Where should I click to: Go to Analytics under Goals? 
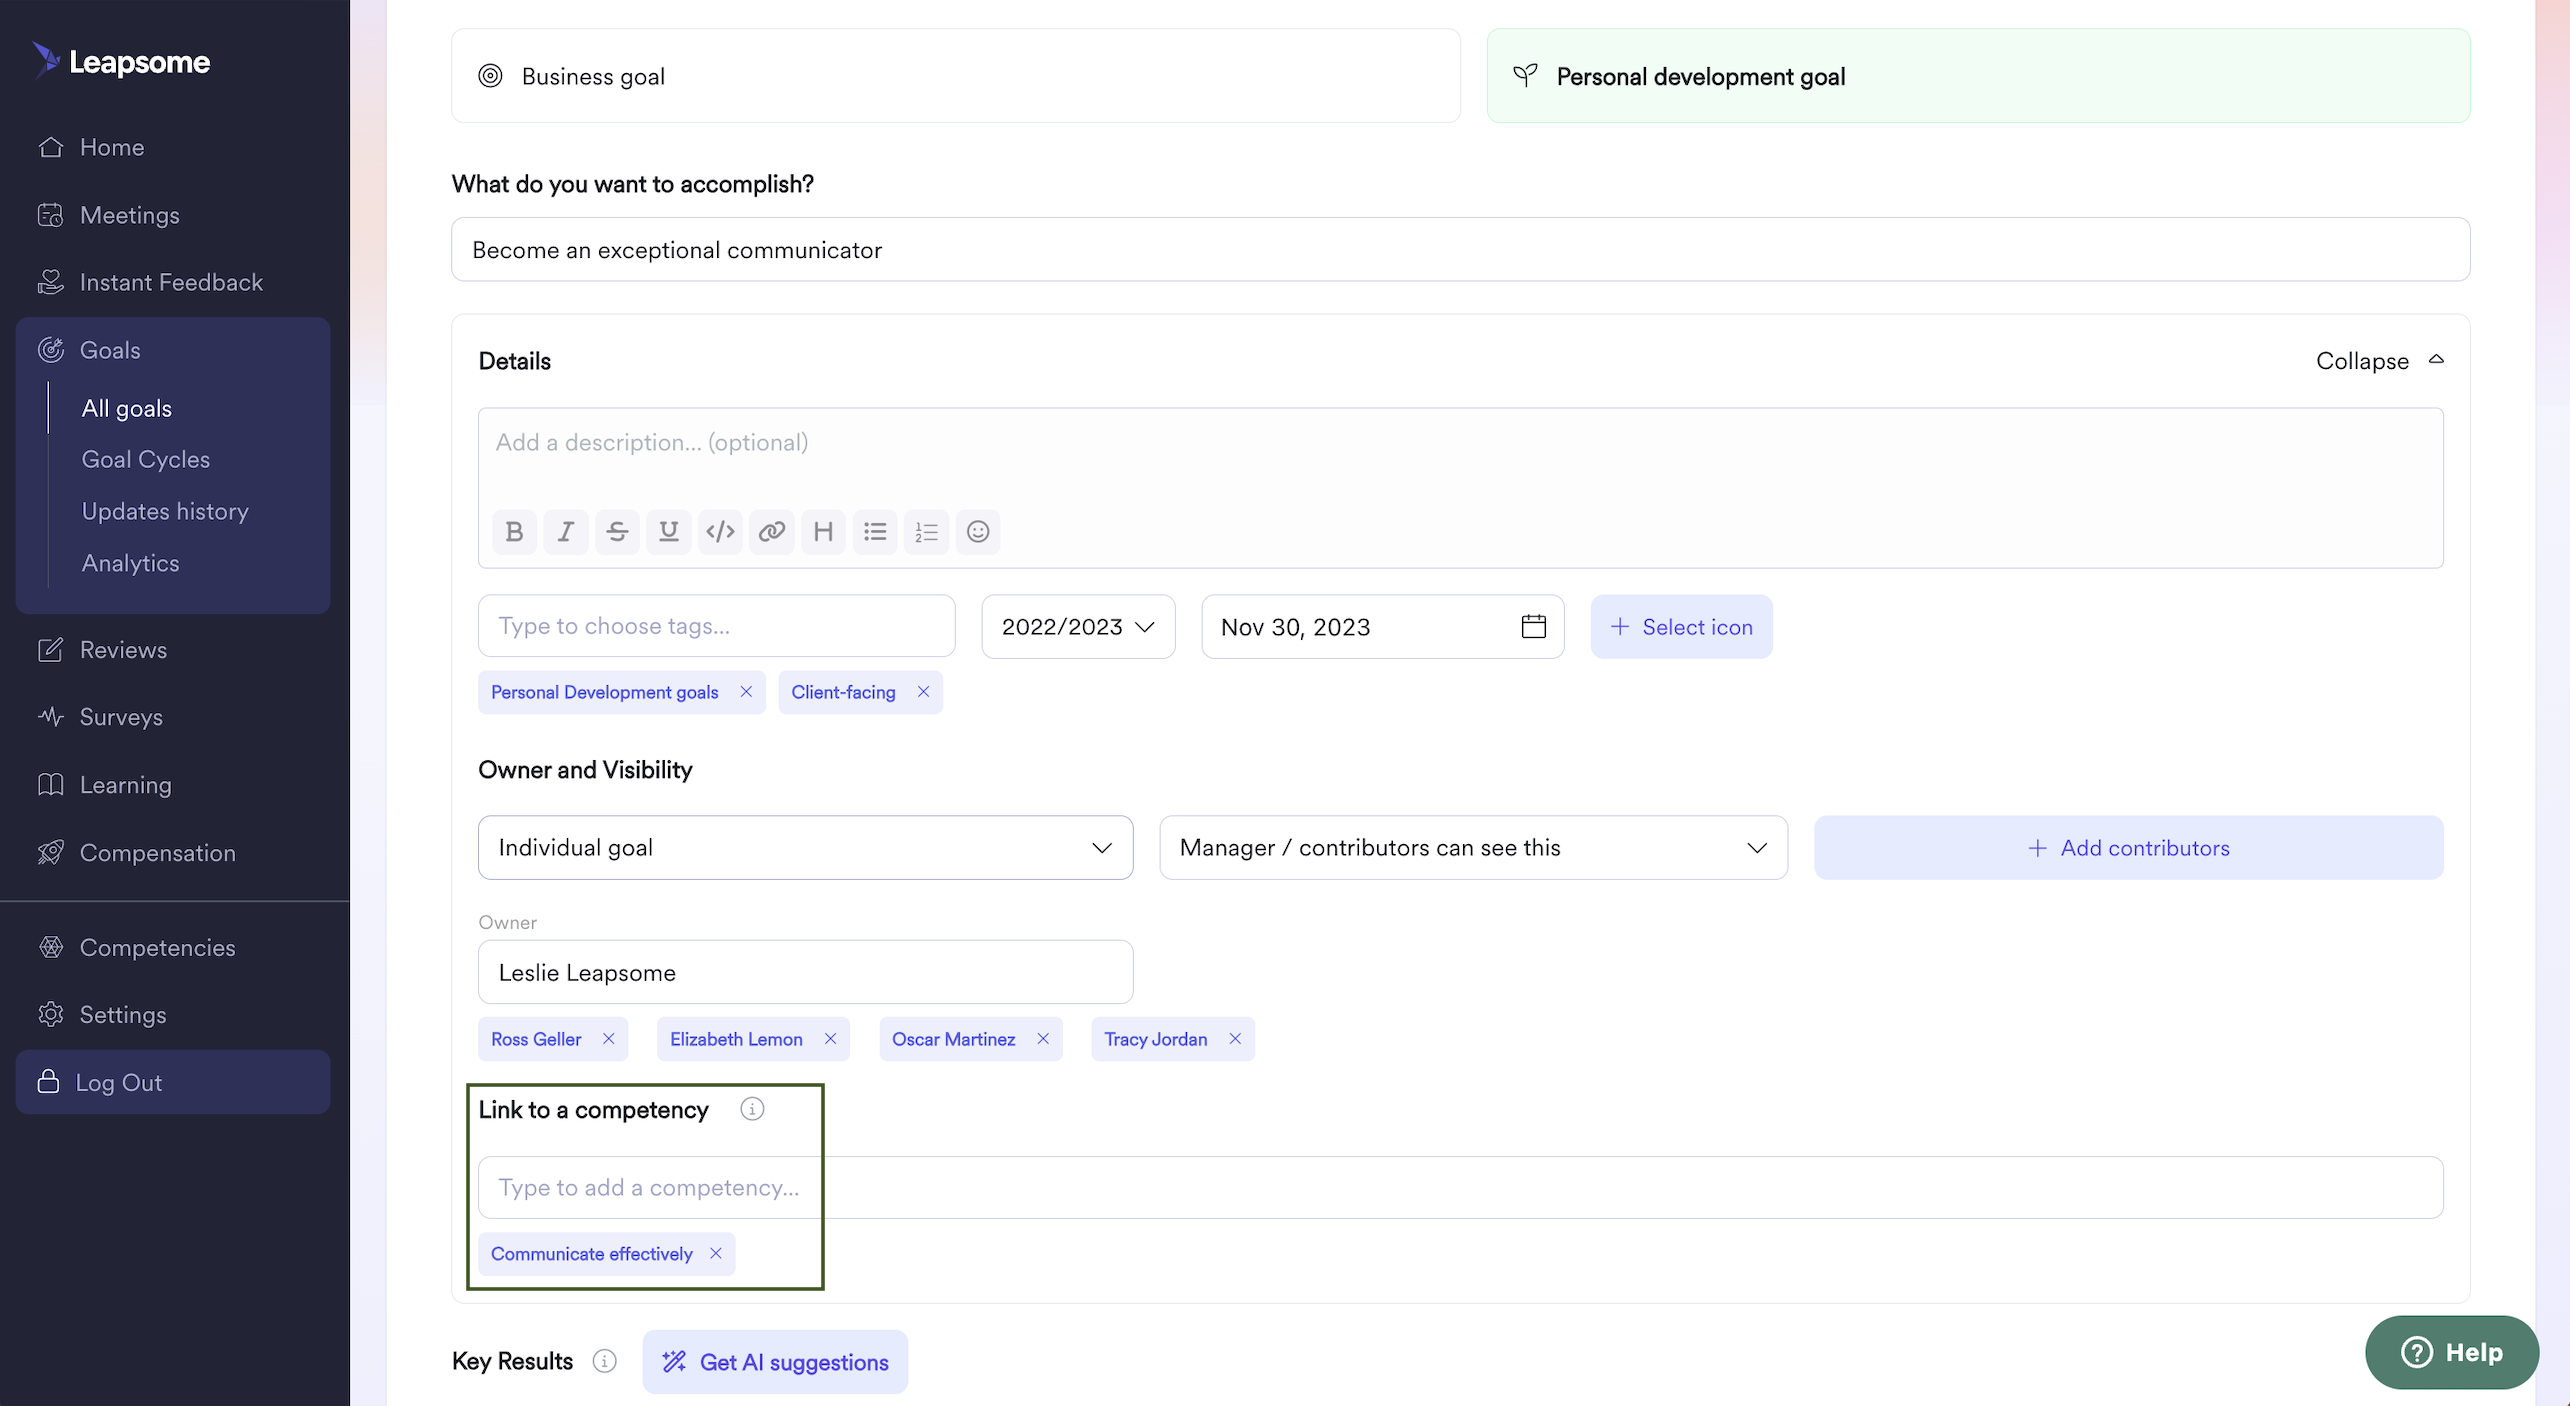click(x=130, y=563)
